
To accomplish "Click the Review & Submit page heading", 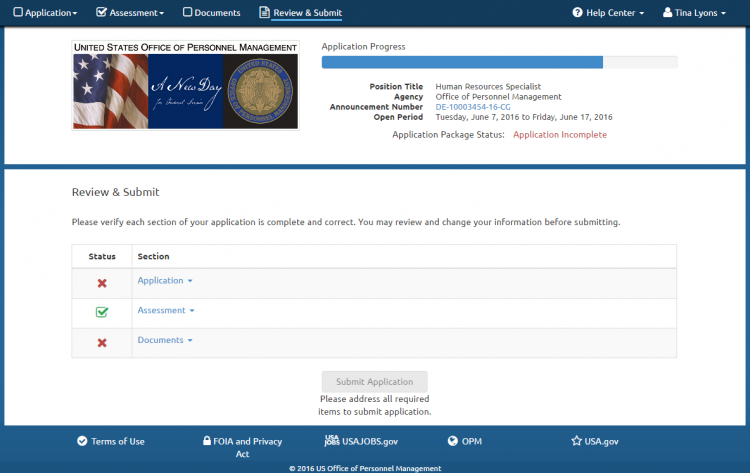I will pos(115,192).
